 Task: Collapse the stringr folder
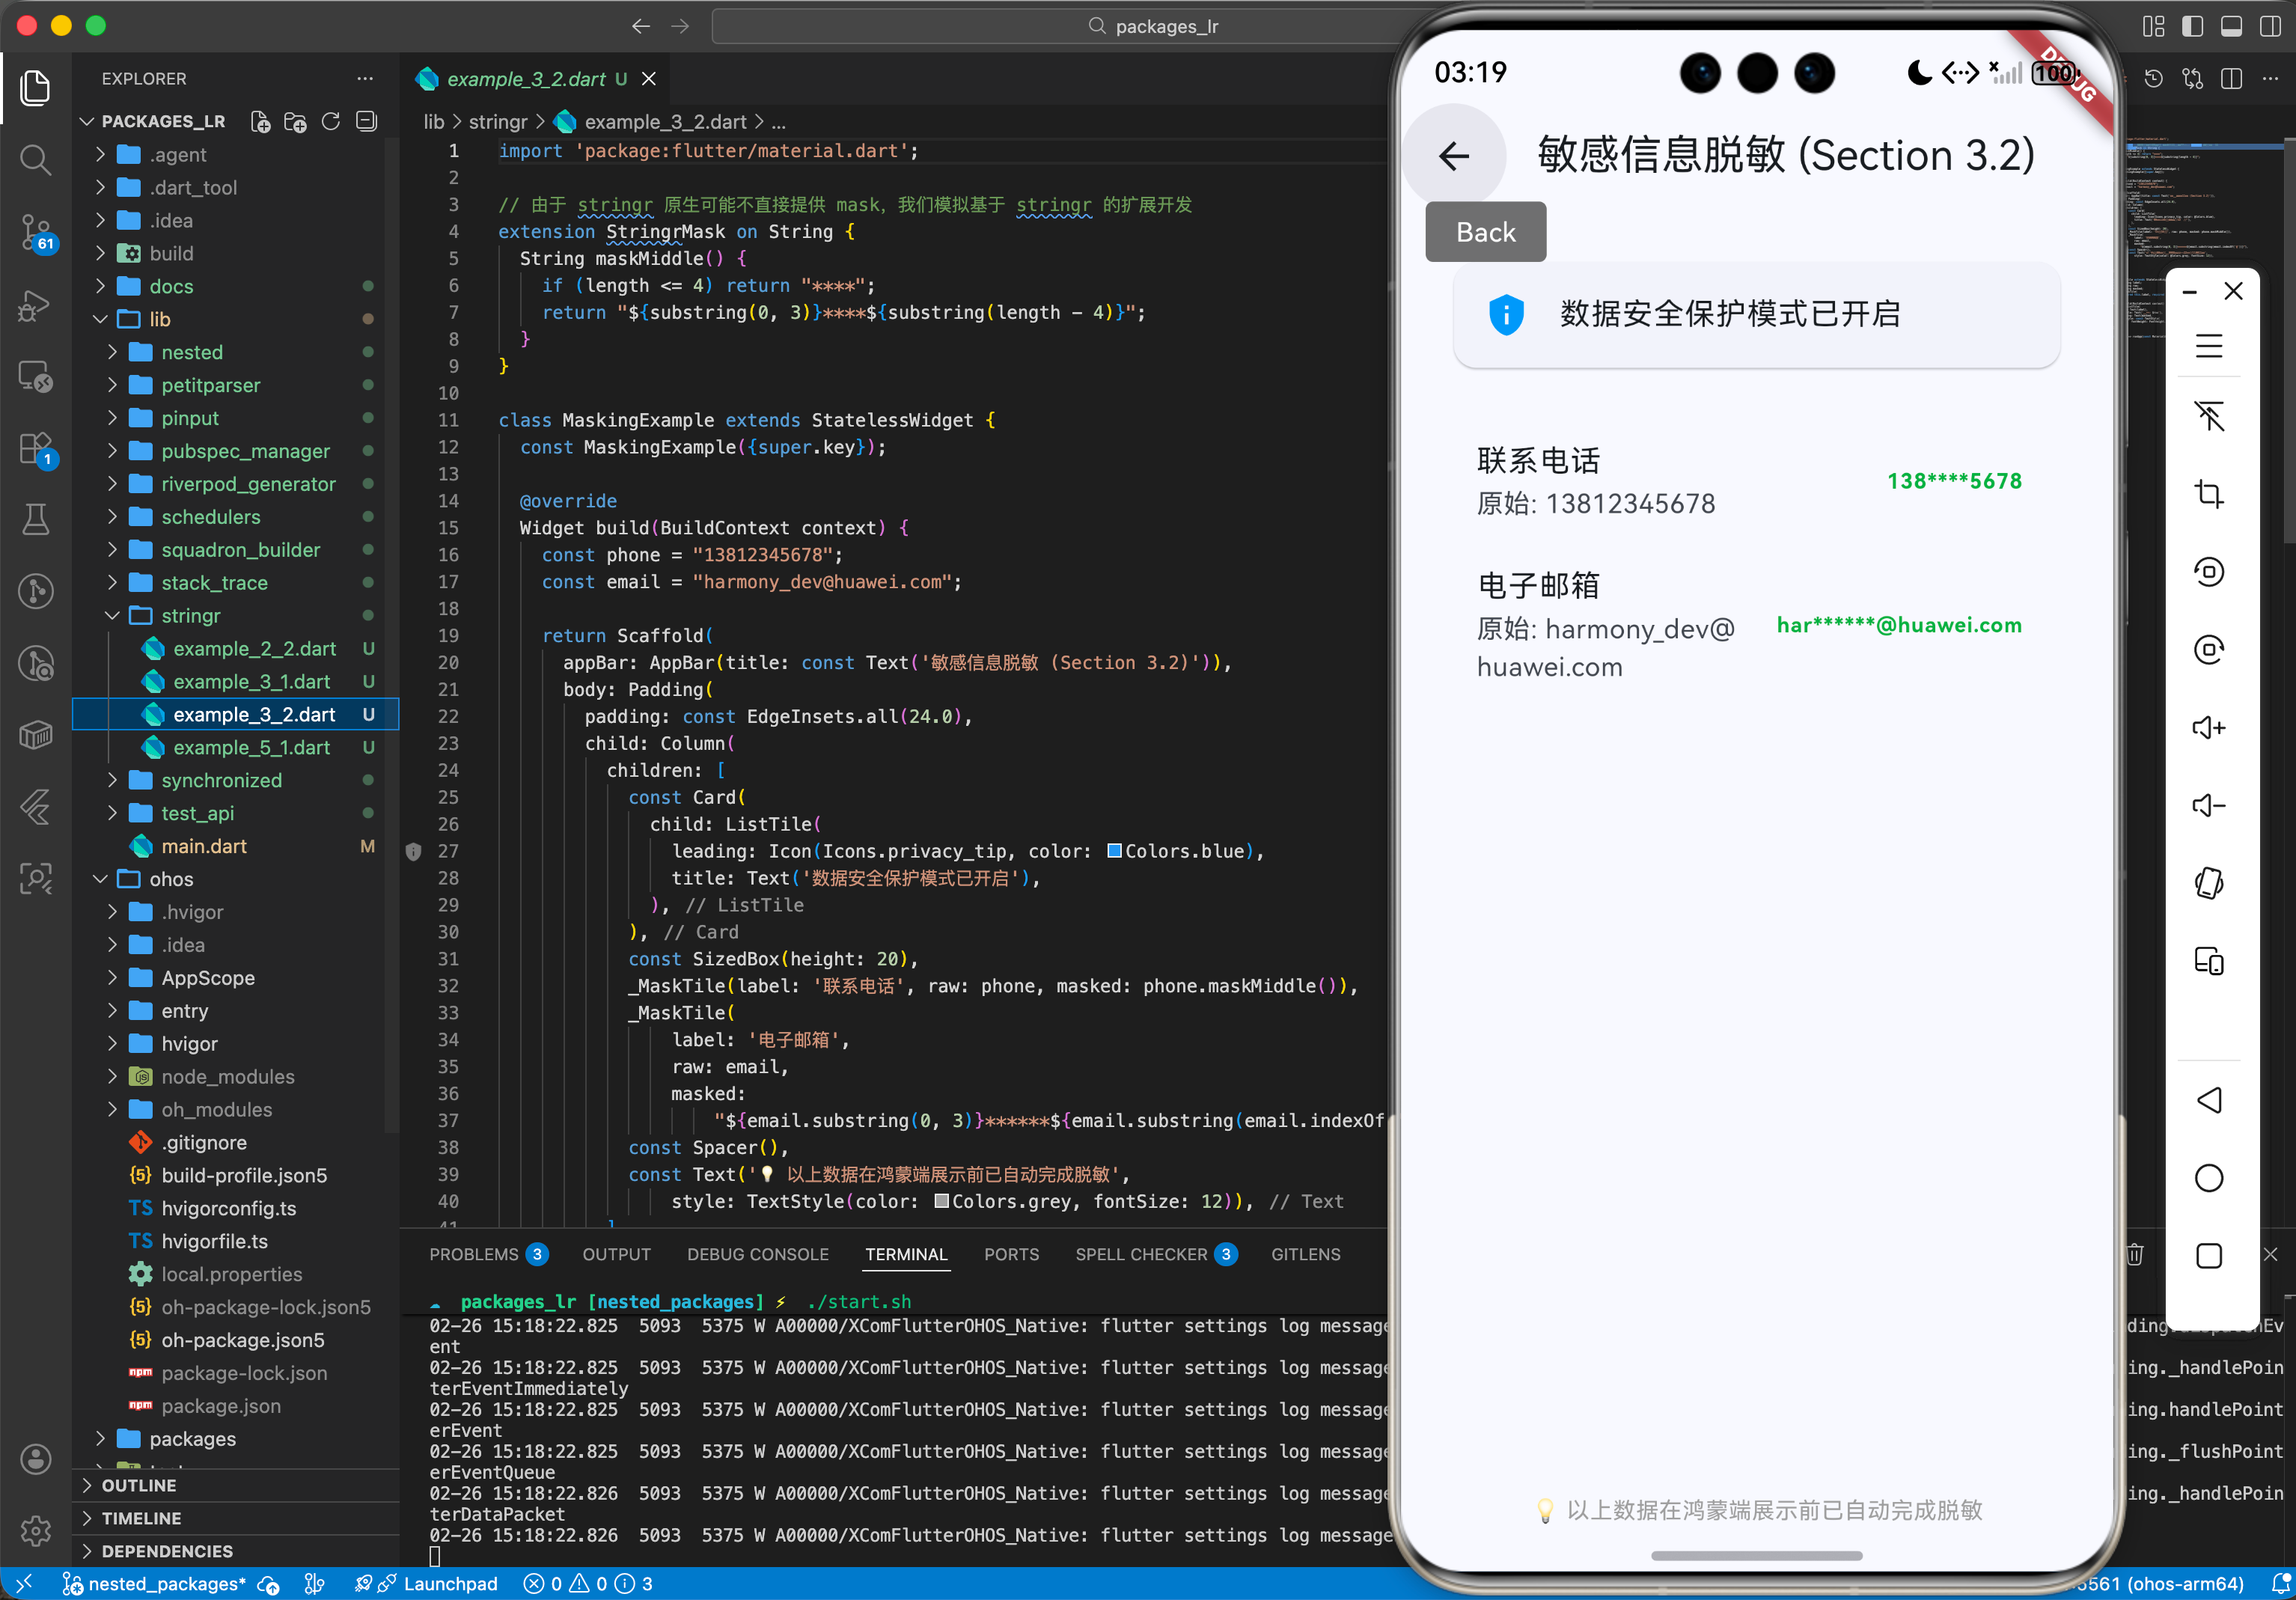(x=236, y=616)
